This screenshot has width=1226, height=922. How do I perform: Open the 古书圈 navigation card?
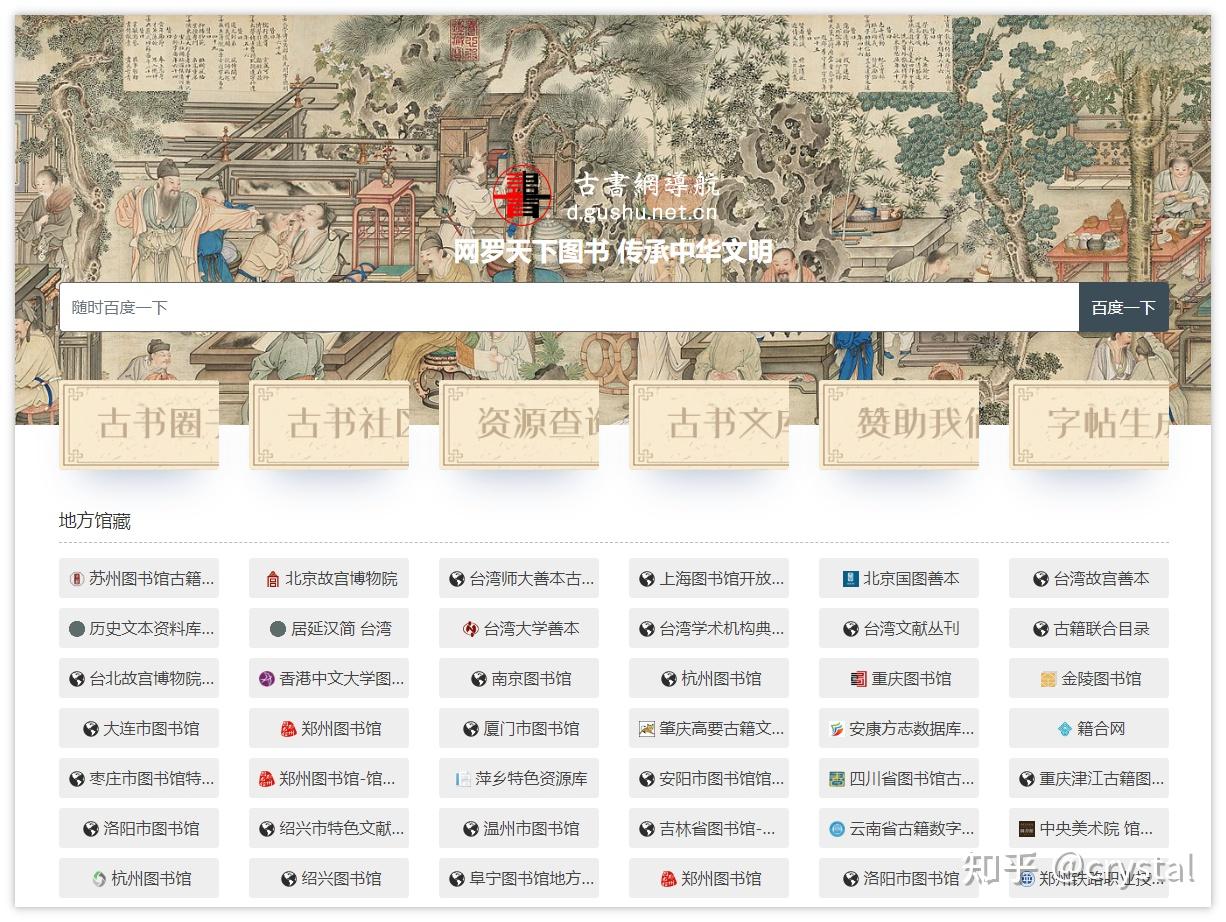pos(139,425)
